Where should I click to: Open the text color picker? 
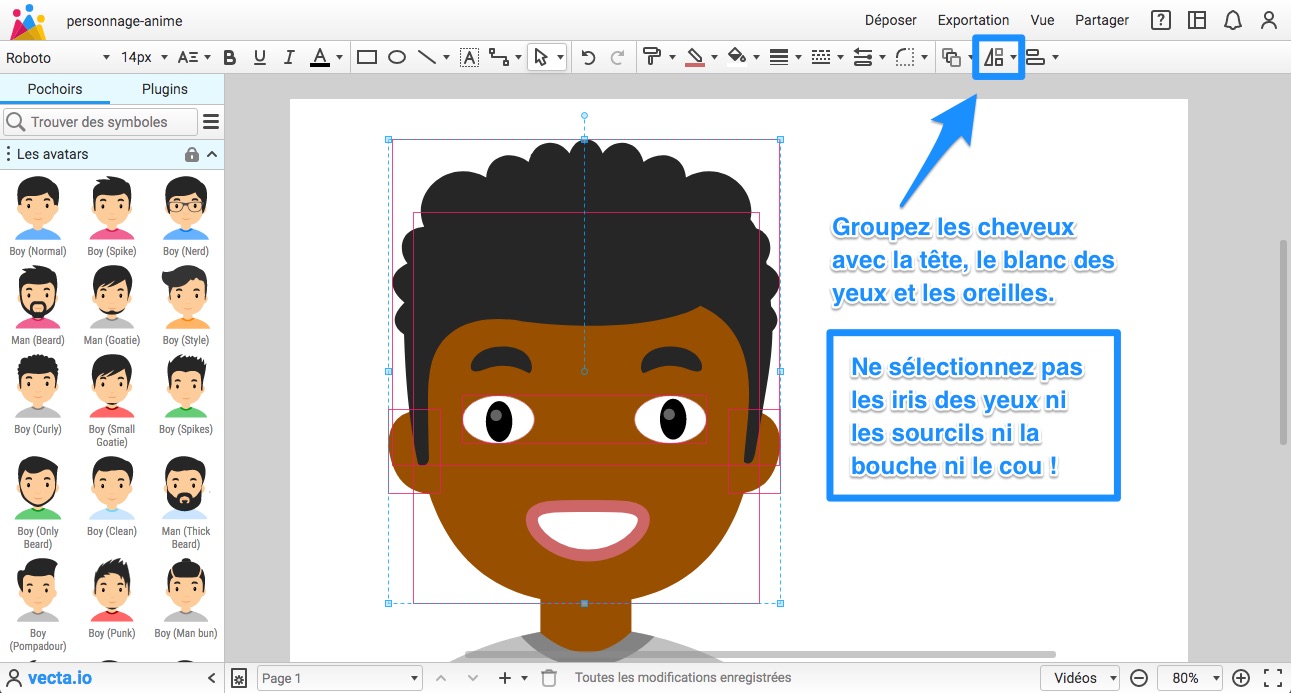(x=320, y=57)
